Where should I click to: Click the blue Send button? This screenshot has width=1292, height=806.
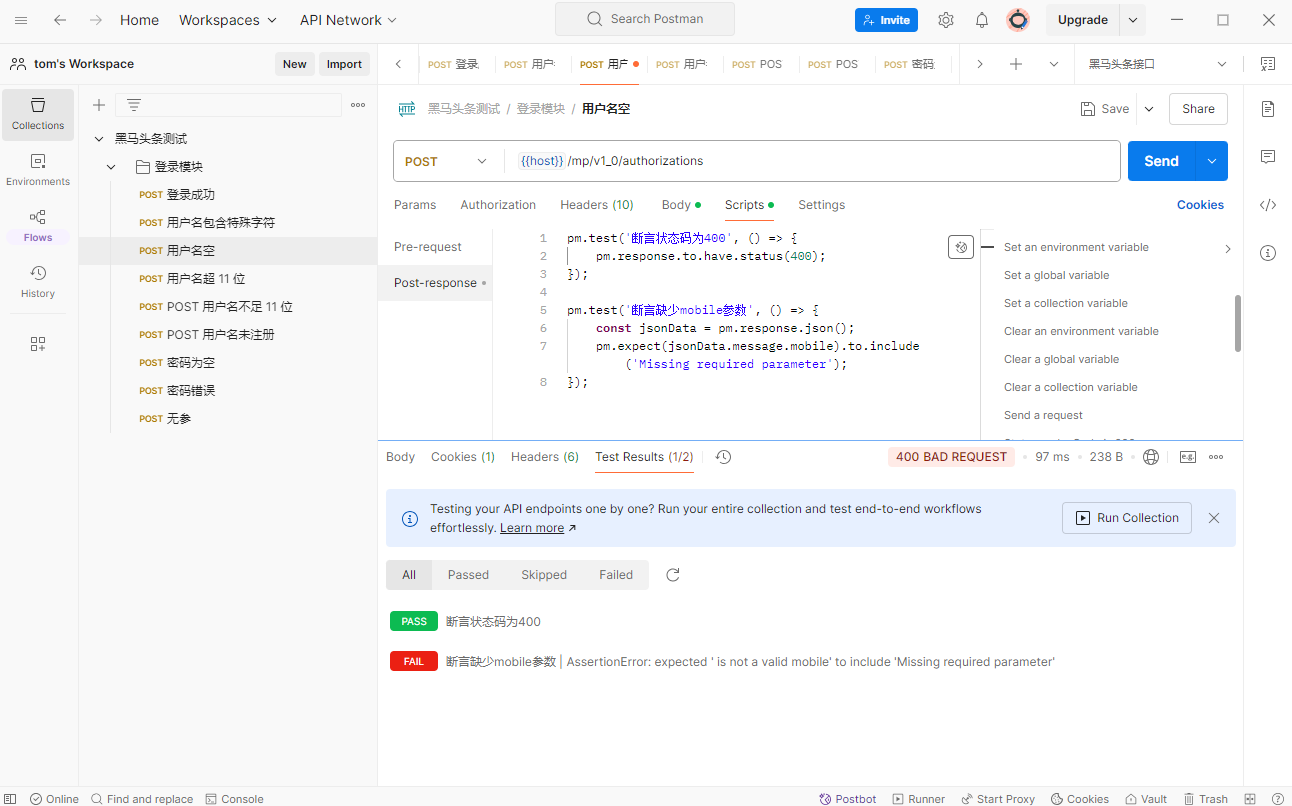[1162, 161]
